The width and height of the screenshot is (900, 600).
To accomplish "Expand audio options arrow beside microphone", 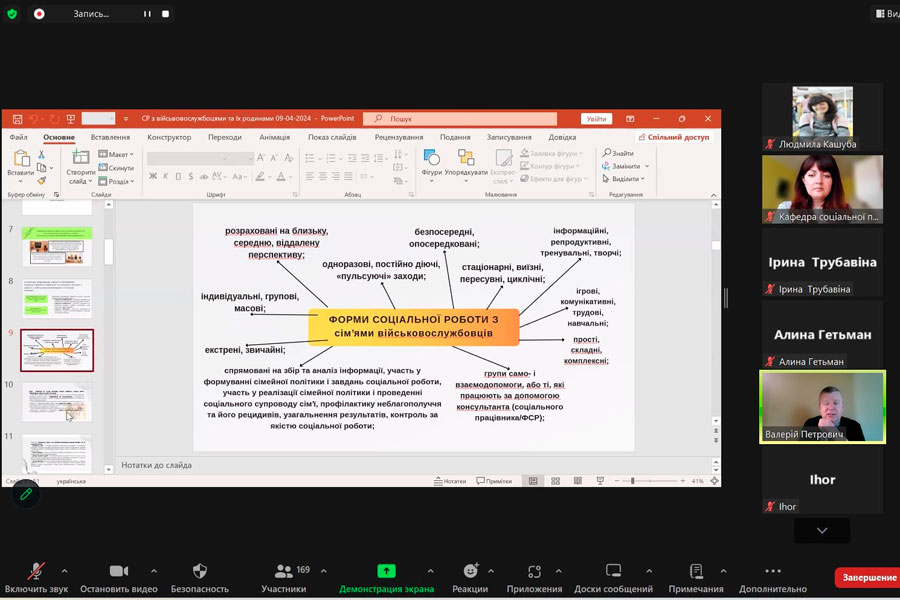I will click(x=64, y=571).
